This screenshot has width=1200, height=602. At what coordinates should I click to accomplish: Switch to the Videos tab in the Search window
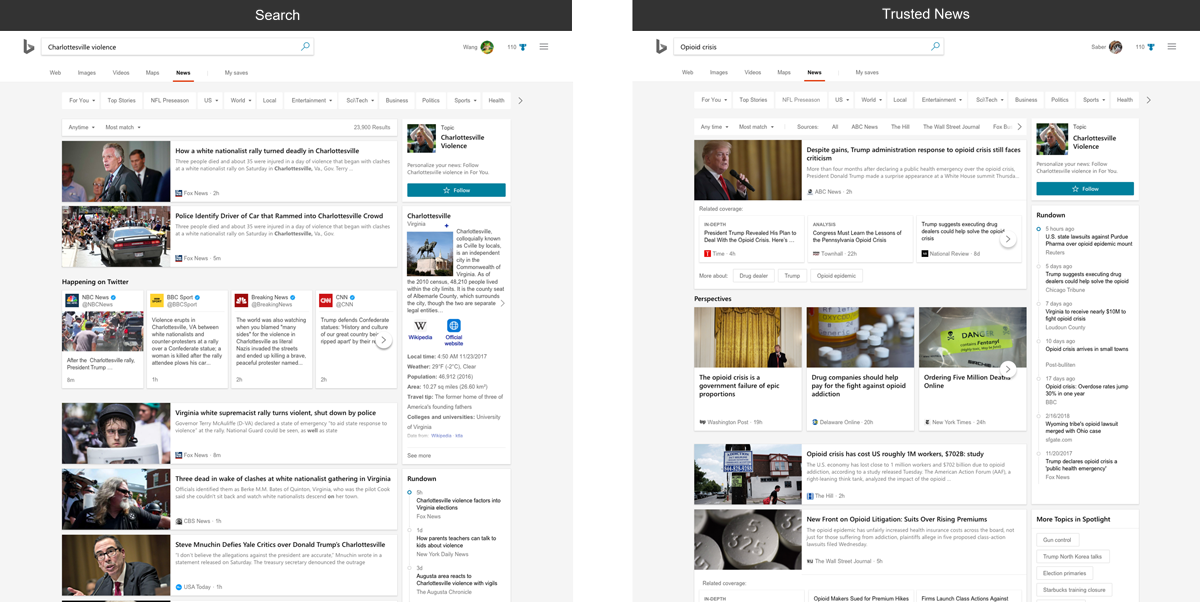[x=121, y=73]
